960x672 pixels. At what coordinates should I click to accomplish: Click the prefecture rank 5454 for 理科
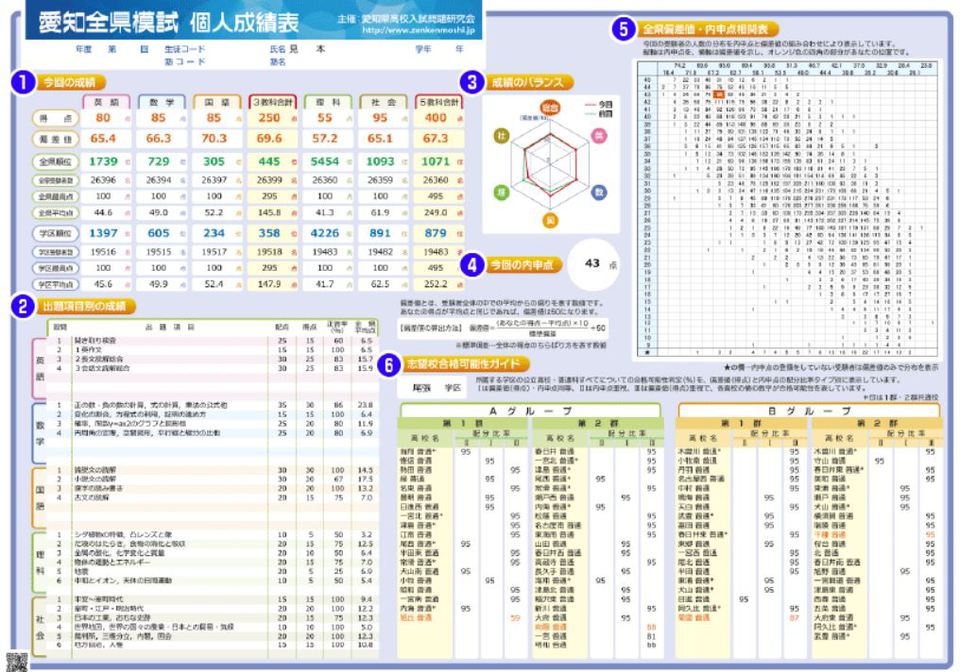[x=324, y=162]
